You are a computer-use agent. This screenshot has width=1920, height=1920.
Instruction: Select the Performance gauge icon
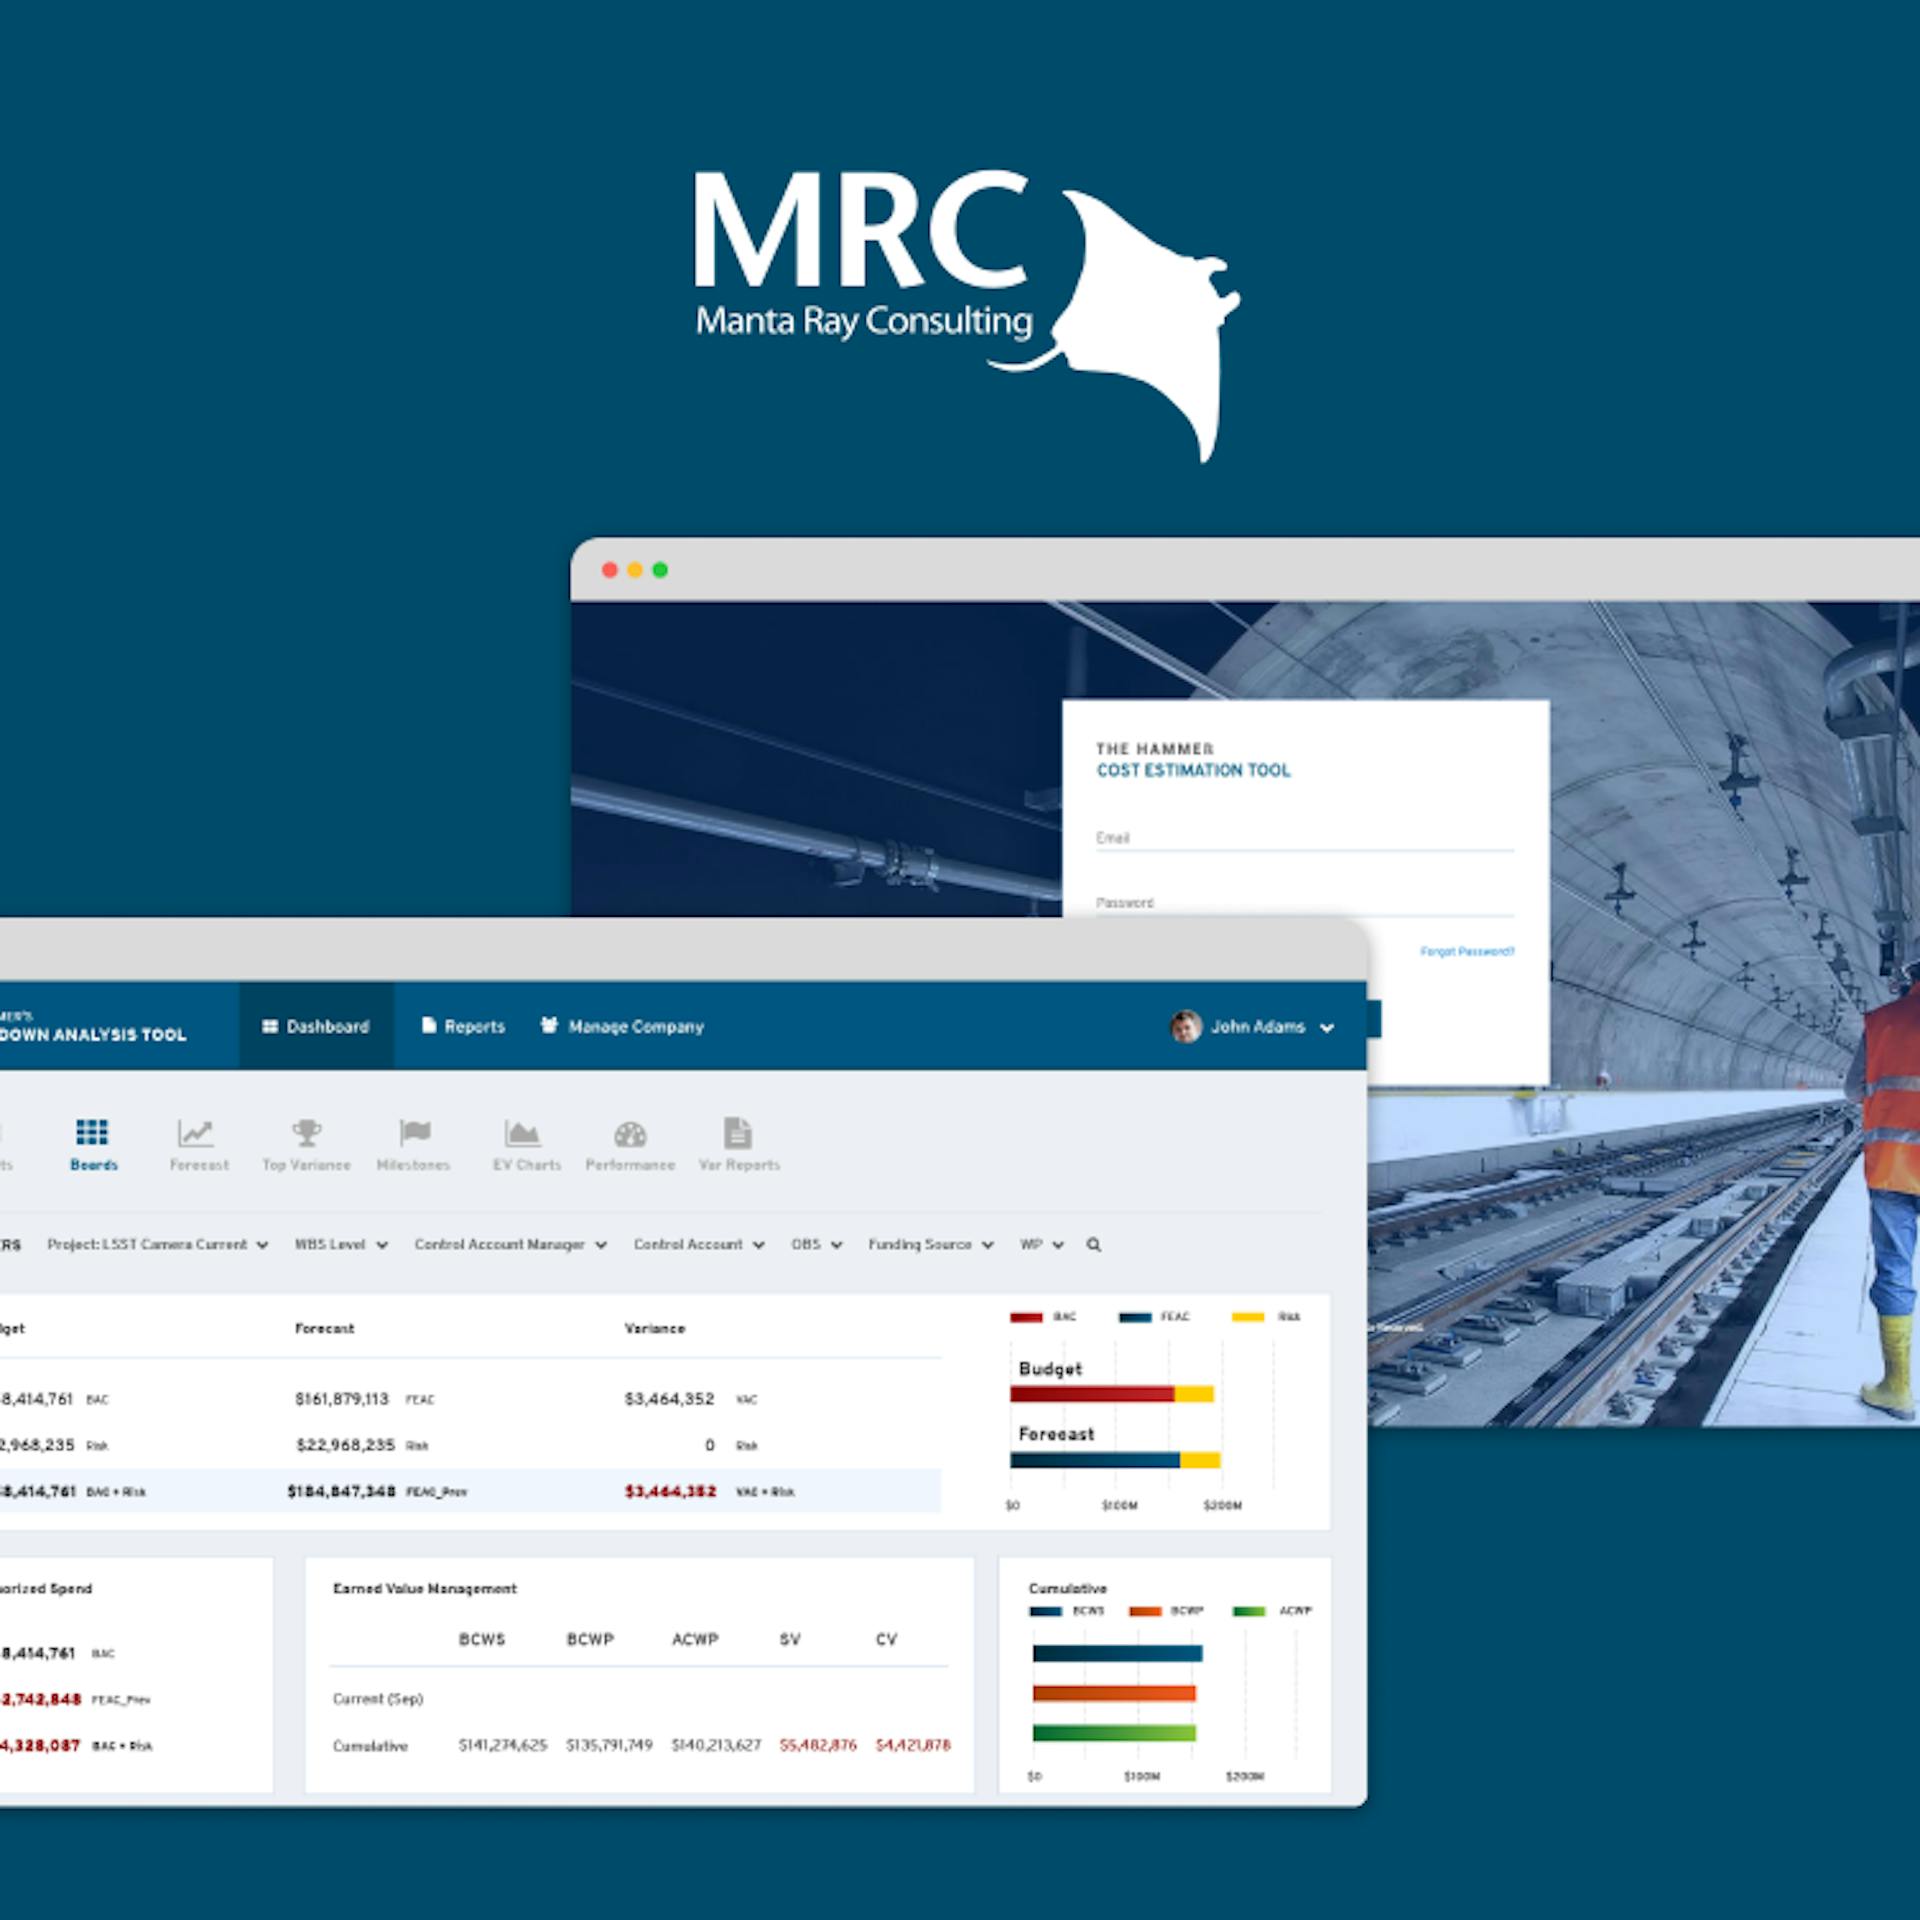630,1134
